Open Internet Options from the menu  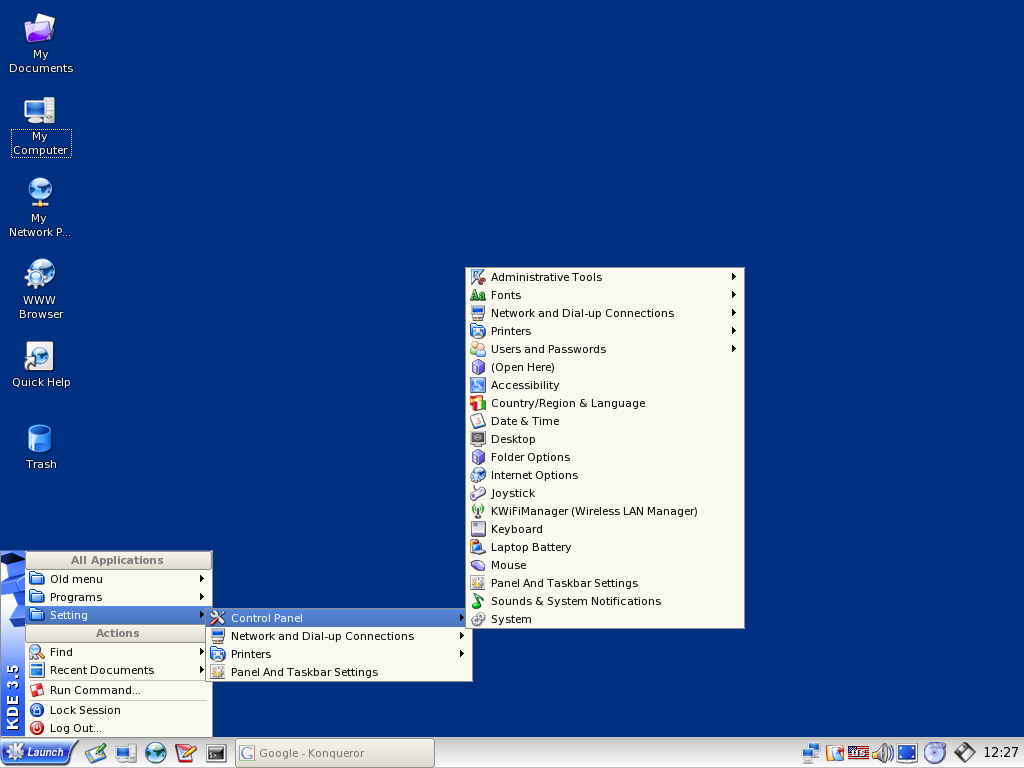(605, 475)
